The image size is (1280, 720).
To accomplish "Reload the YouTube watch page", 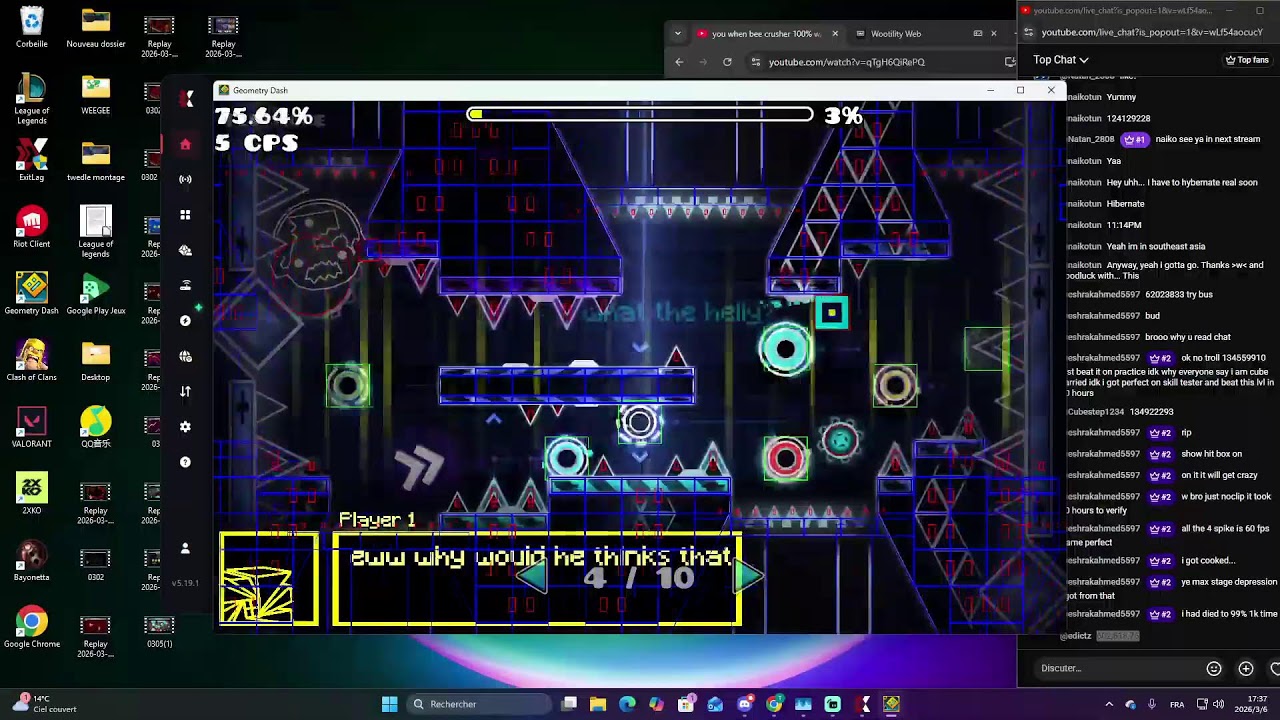I will coord(727,62).
